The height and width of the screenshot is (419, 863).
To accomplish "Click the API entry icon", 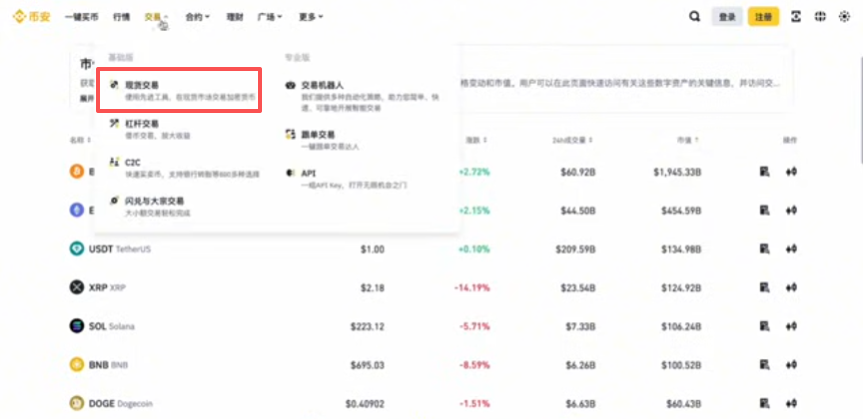I will point(291,173).
